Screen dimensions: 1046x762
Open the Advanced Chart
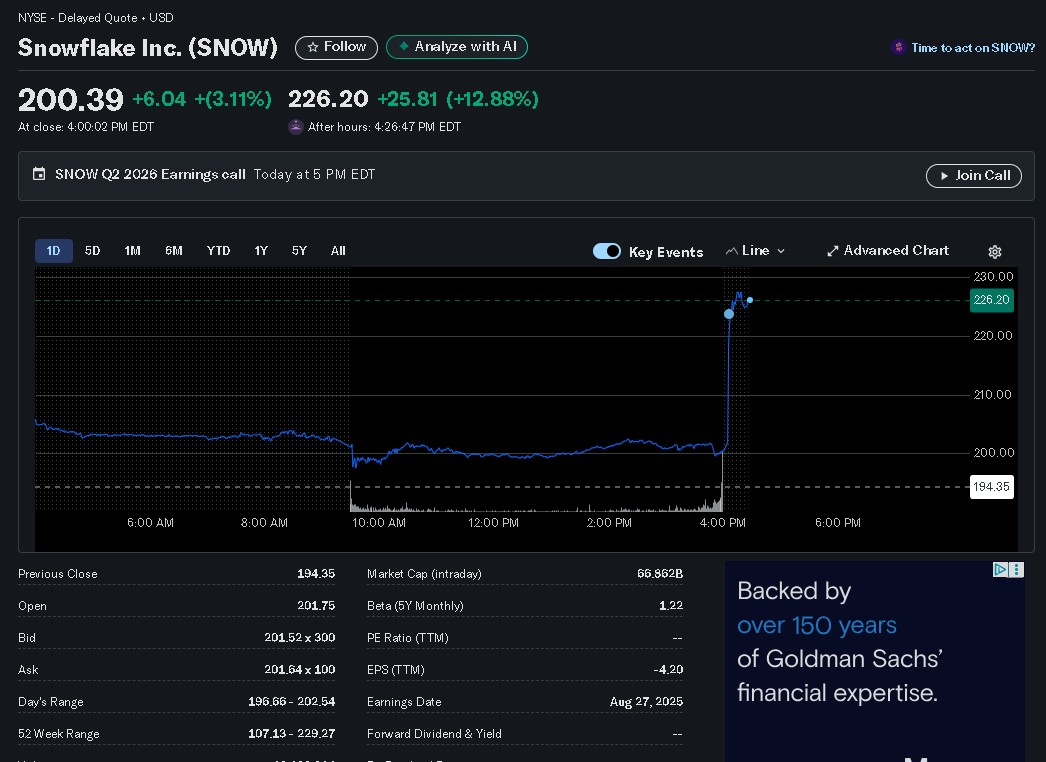[x=888, y=251]
